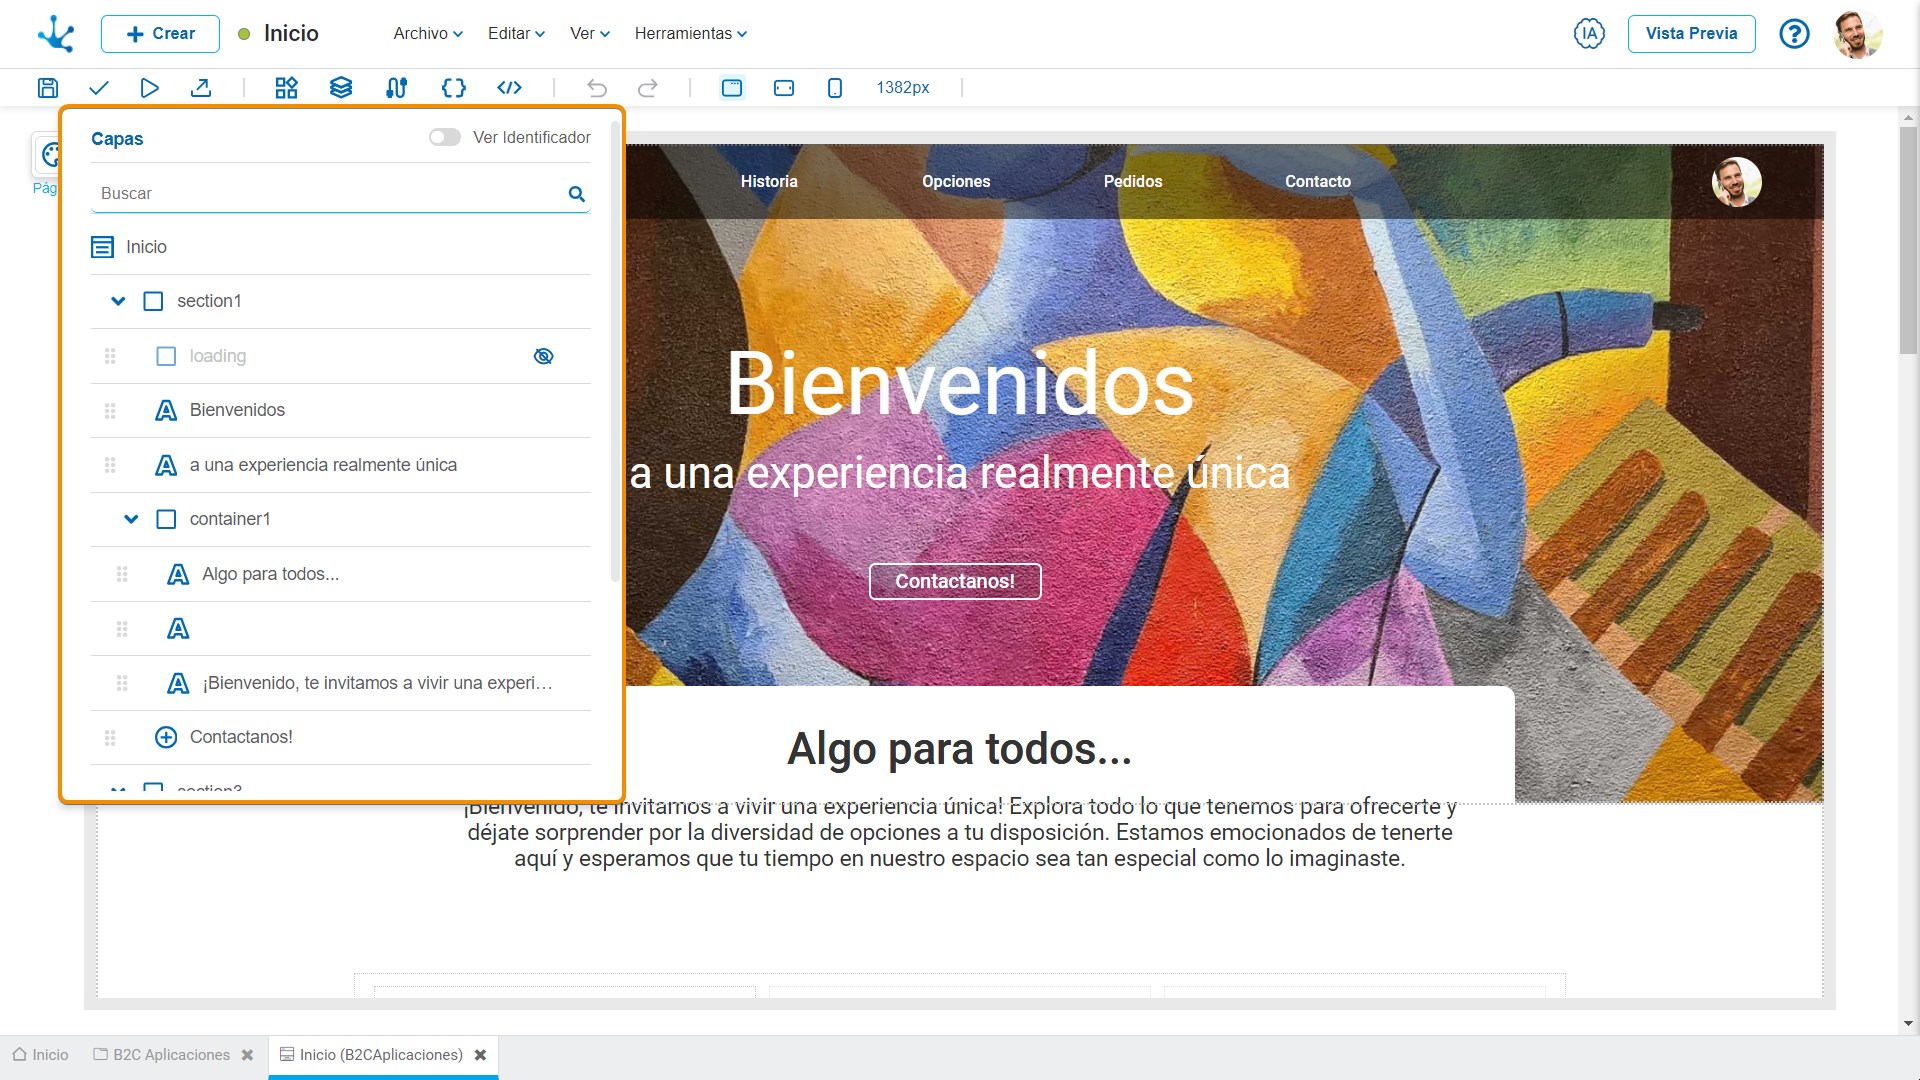
Task: Select 'a una experiencia realmente única' layer
Action: (340, 465)
